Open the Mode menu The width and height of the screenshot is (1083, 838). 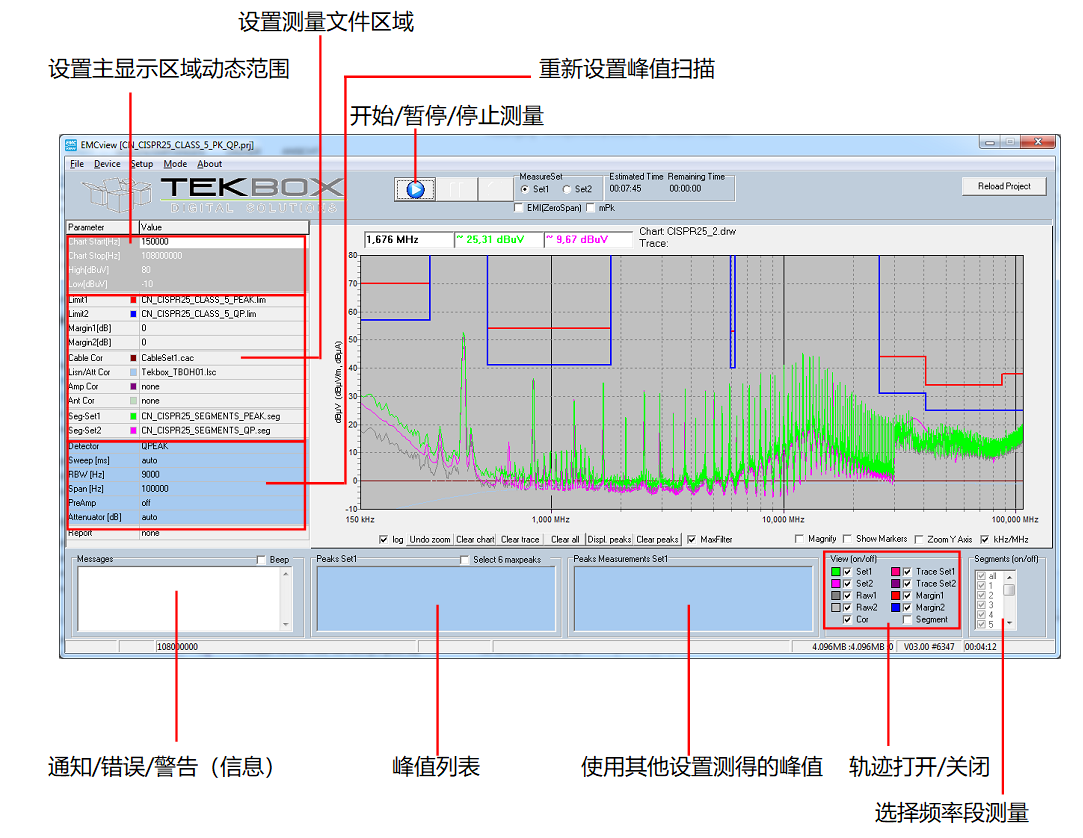tap(176, 163)
